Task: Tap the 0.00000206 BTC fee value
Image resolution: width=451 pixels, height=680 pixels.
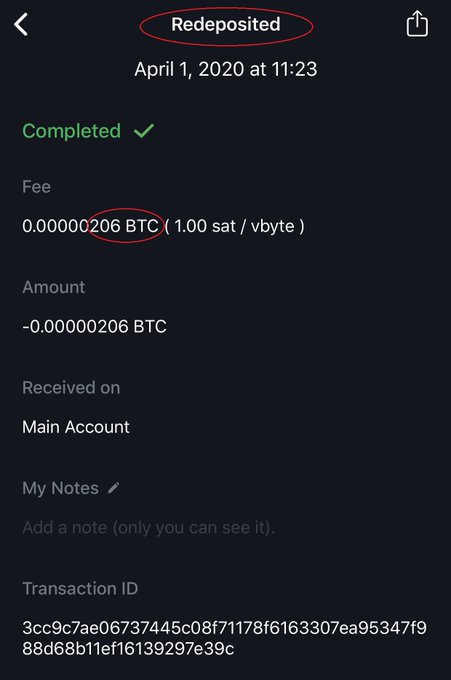Action: click(90, 226)
